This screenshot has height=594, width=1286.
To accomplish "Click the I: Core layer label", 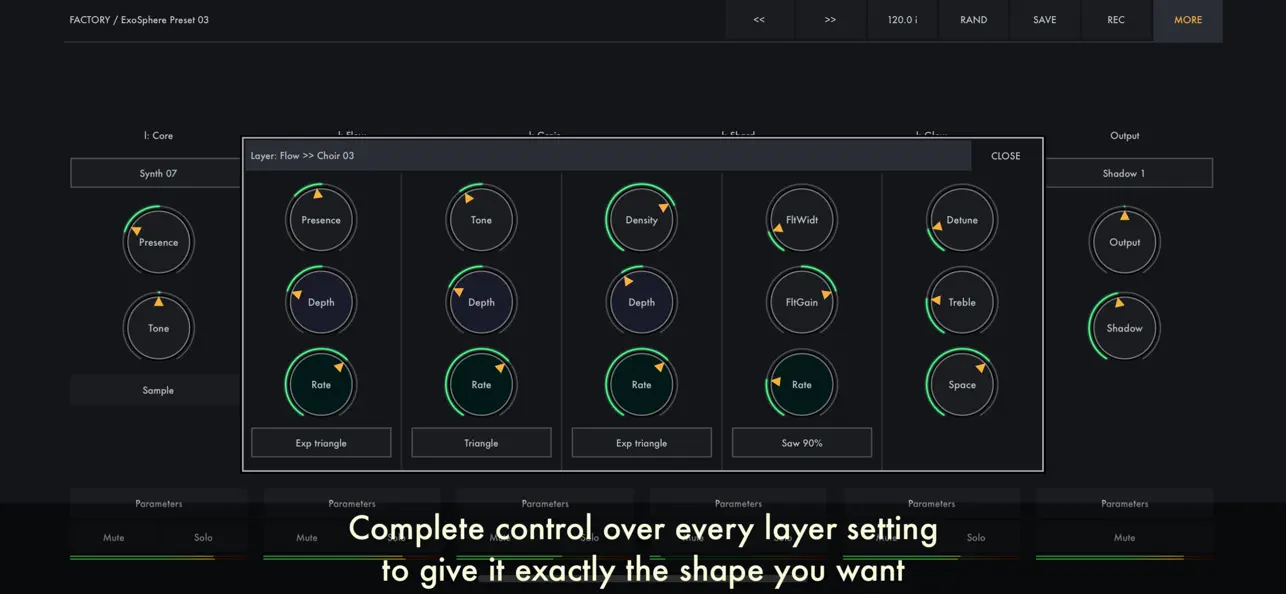I will [158, 135].
